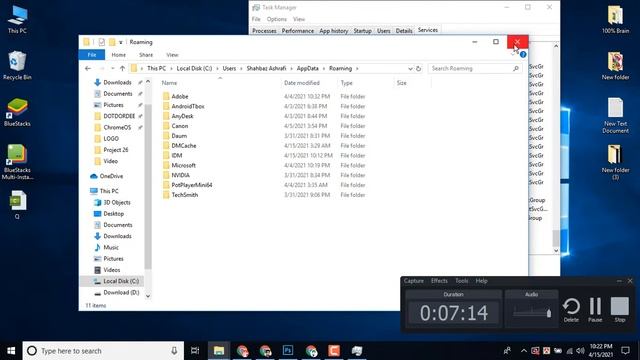This screenshot has width=640, height=360.
Task: Open Effects menu in recorder
Action: coord(439,281)
